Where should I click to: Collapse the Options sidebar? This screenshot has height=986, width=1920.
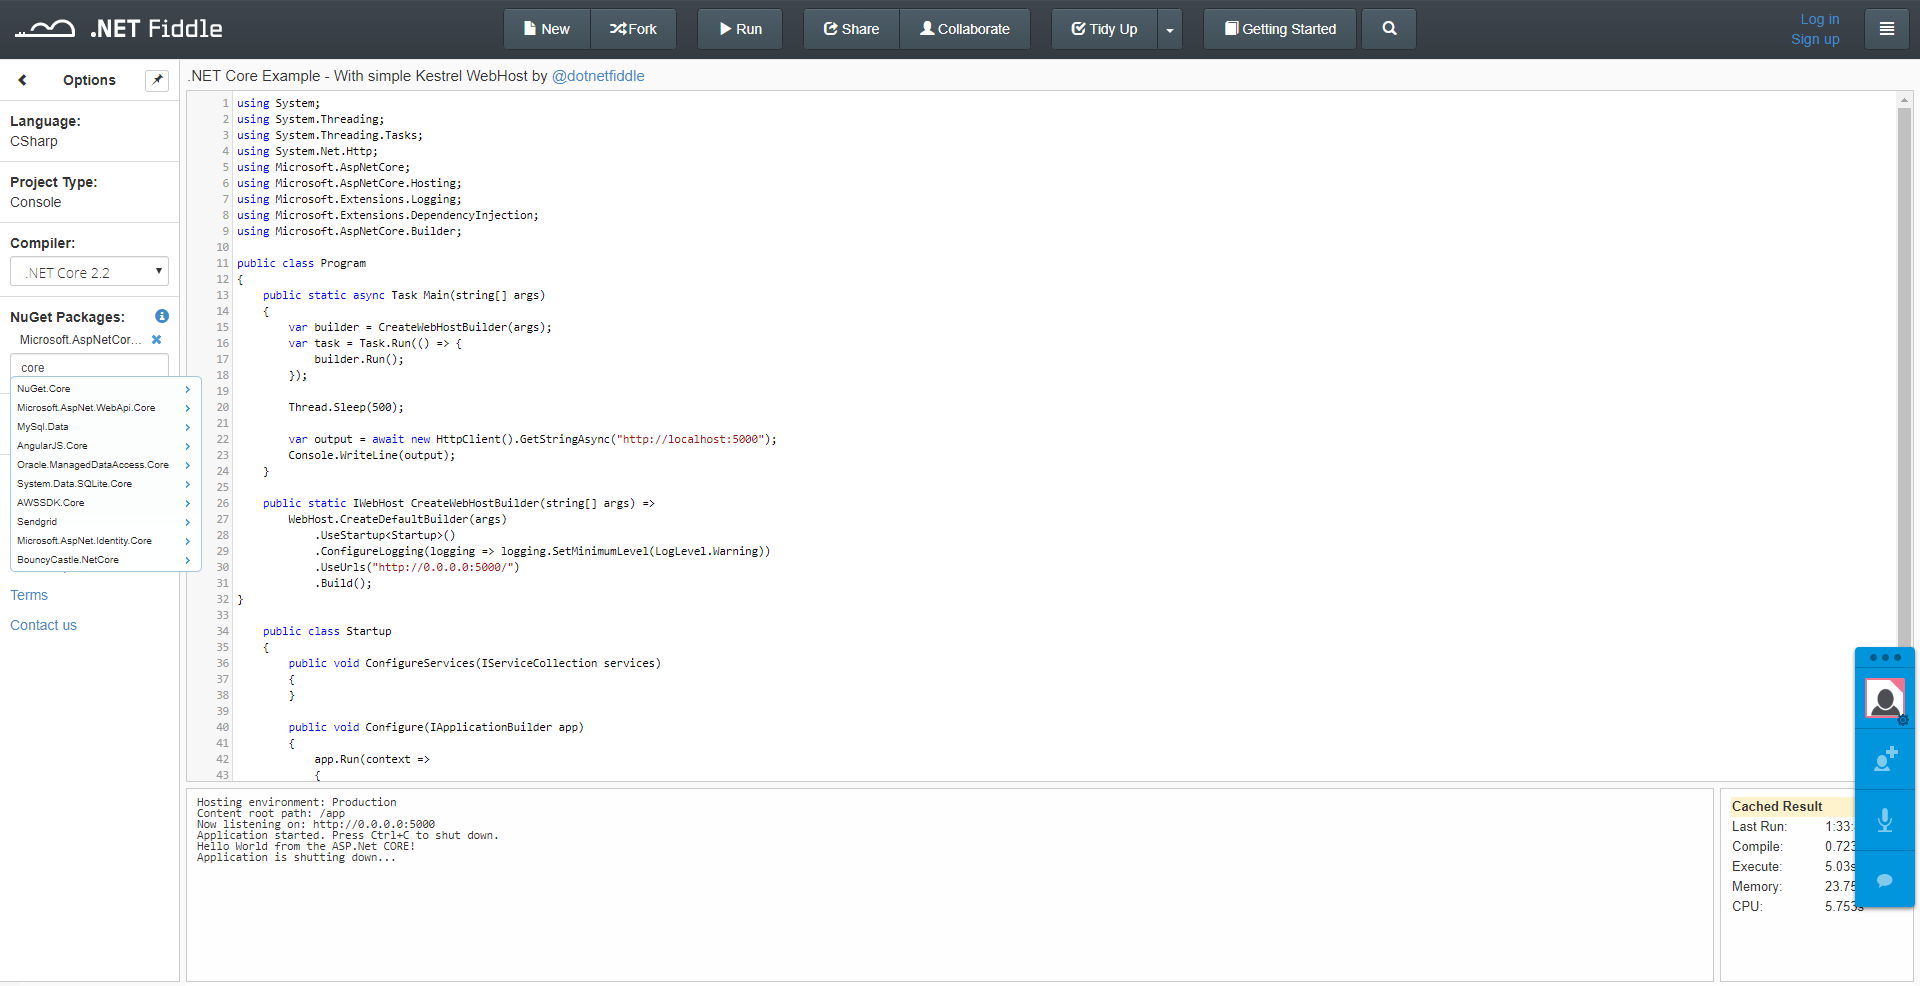22,80
